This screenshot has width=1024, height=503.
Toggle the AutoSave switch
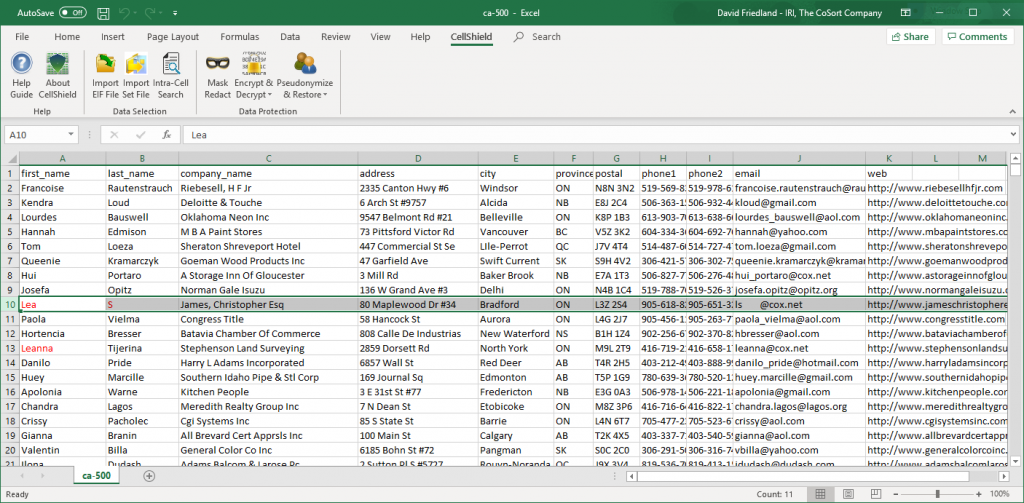click(x=72, y=12)
